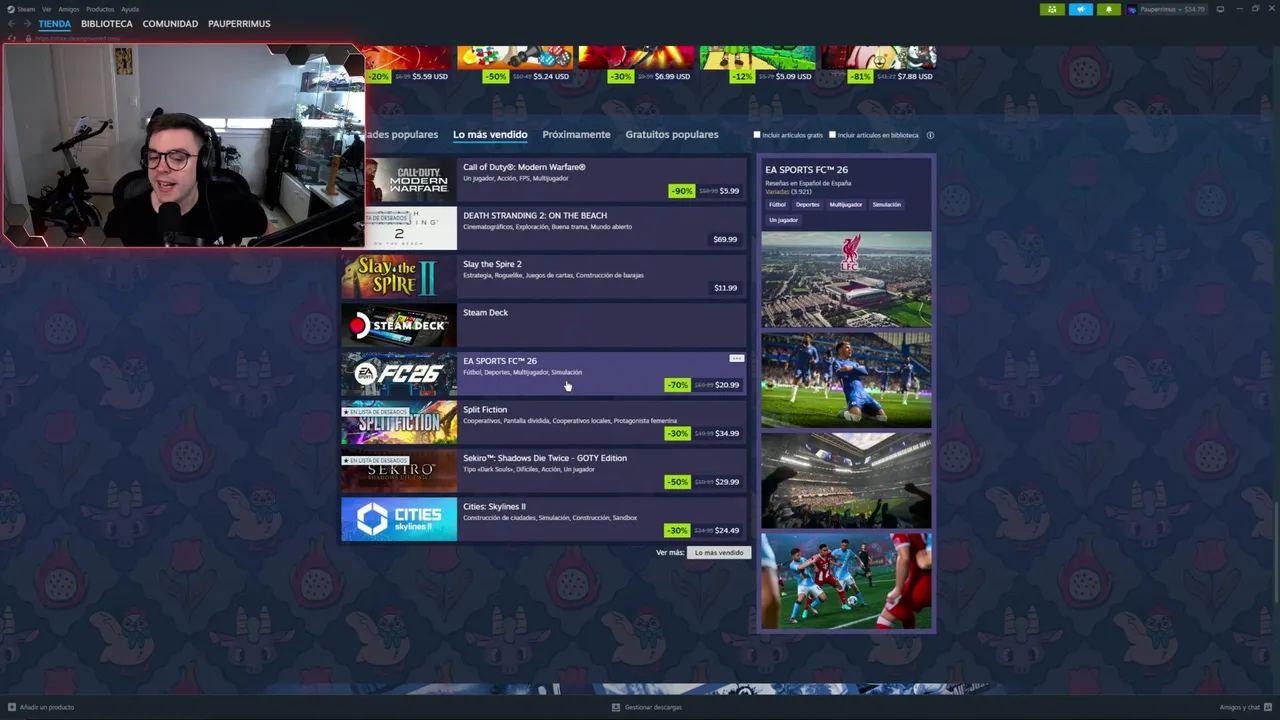The height and width of the screenshot is (720, 1280).
Task: Enable Incluir artículos en biblioteca checkbox
Action: [x=832, y=135]
